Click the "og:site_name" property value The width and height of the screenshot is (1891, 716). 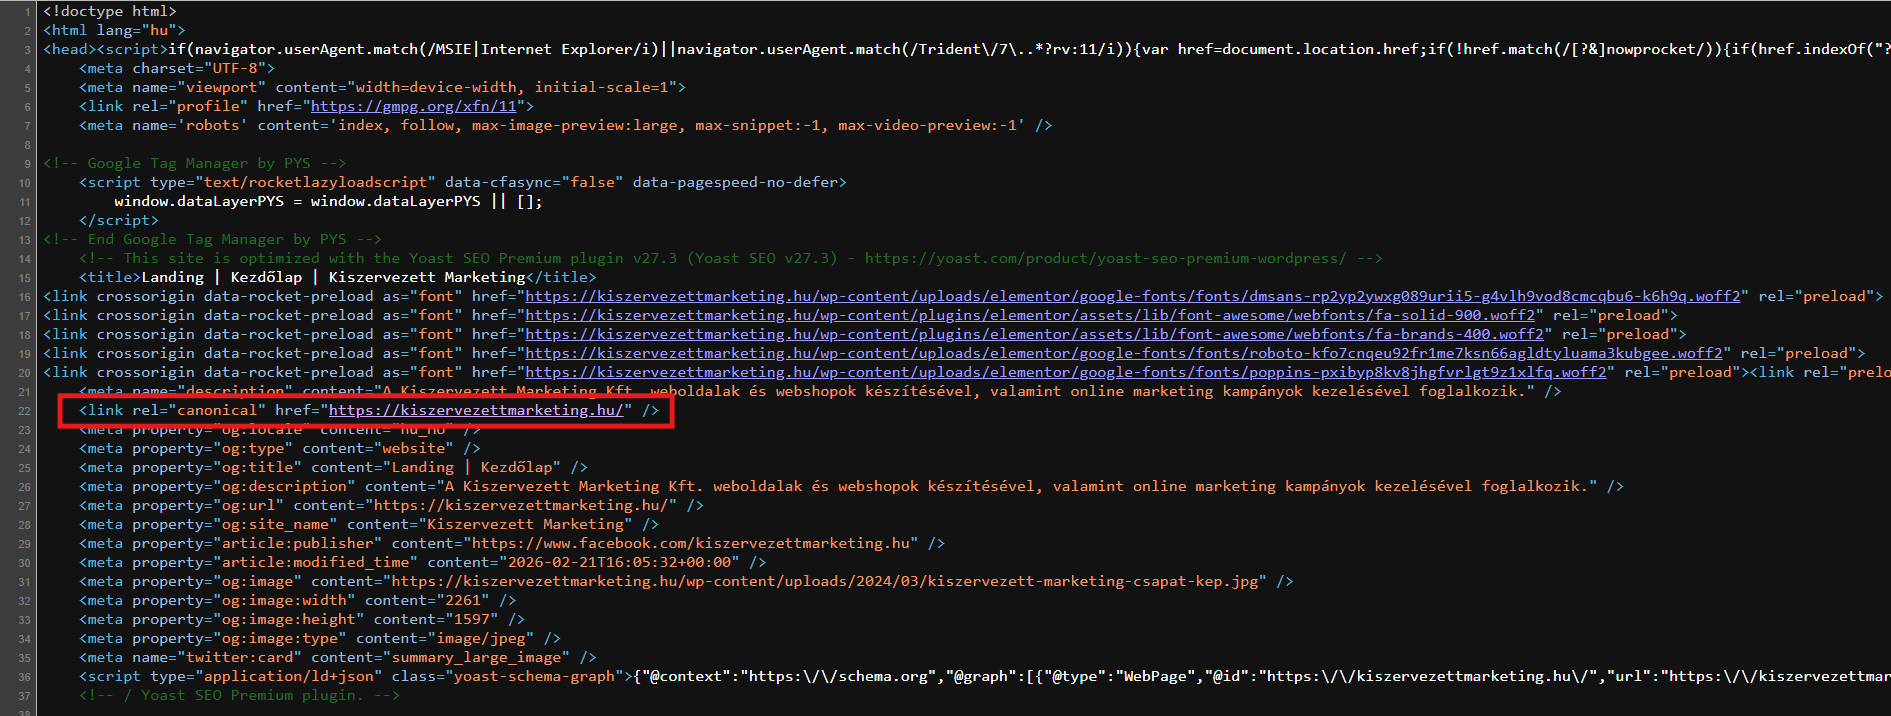pos(275,524)
